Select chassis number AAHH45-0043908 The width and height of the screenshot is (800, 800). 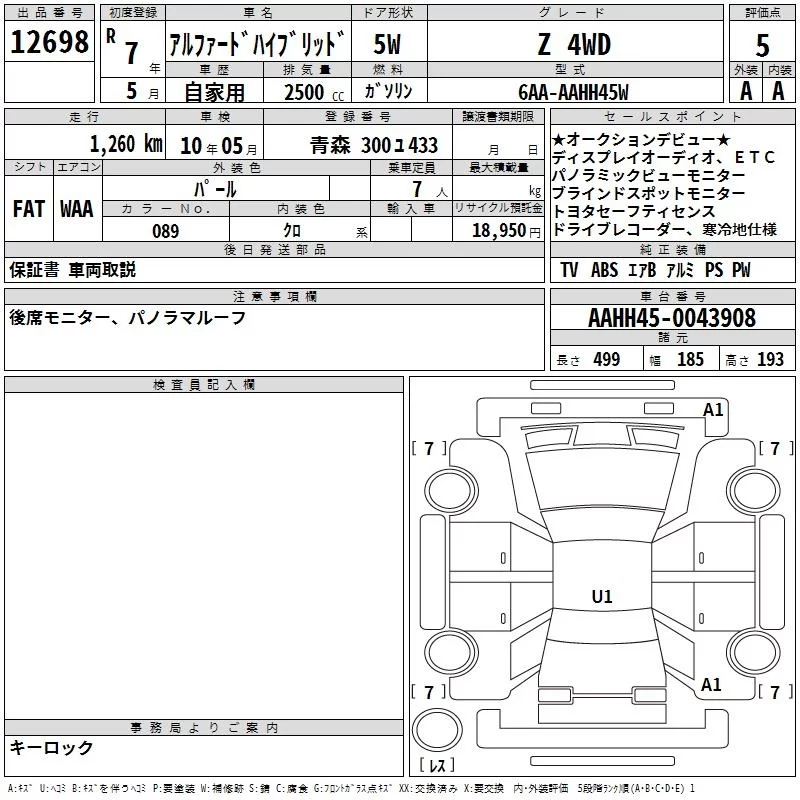pos(672,318)
